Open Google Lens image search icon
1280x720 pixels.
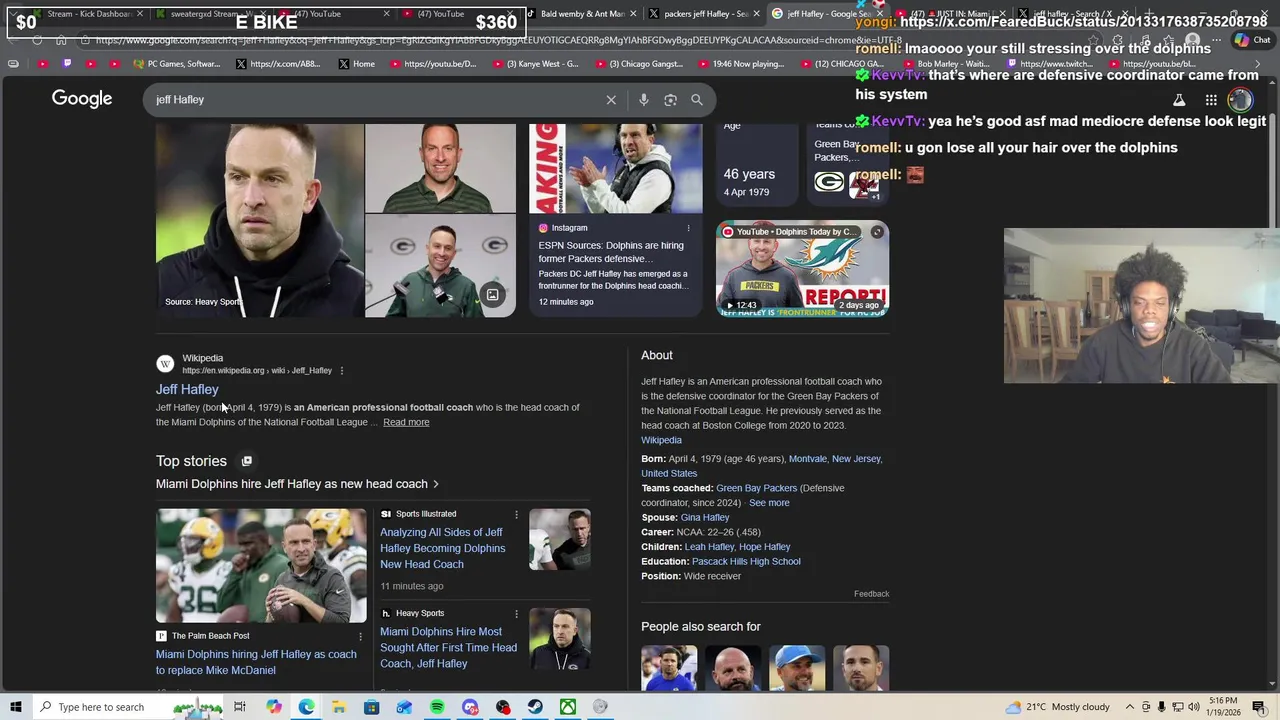click(670, 100)
